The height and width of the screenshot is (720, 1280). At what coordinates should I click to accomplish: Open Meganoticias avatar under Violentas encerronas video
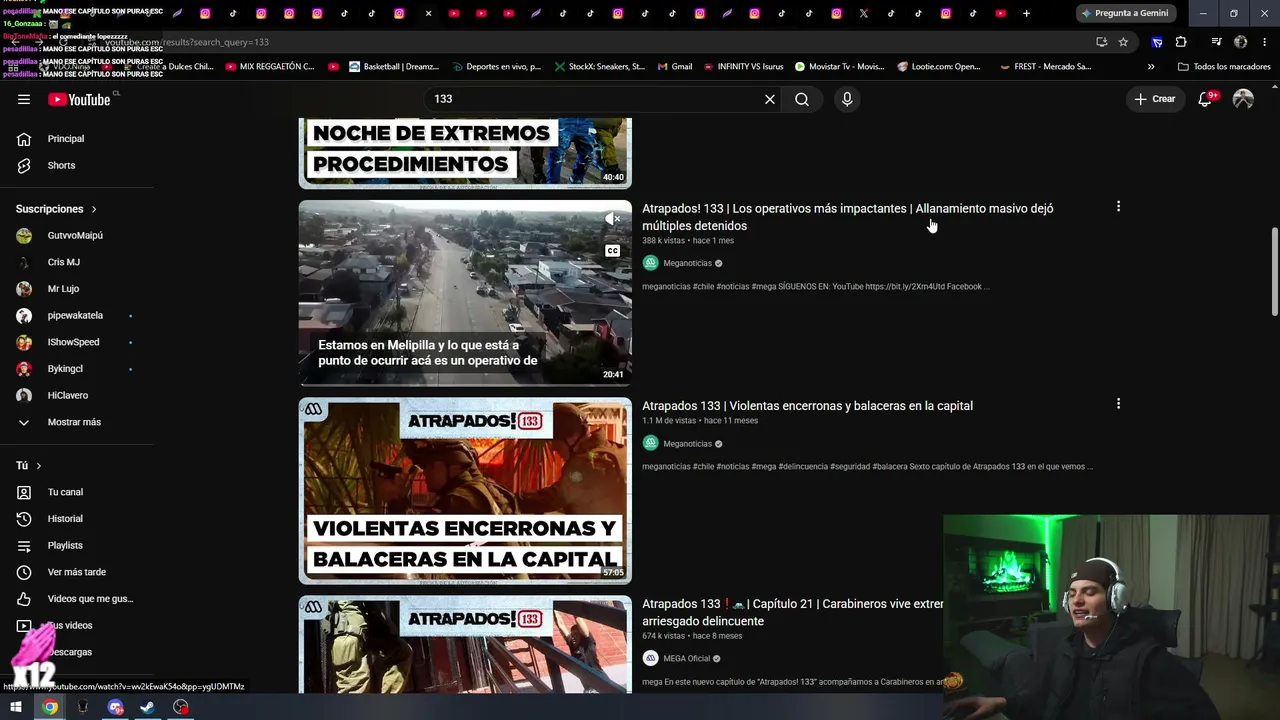tap(650, 444)
